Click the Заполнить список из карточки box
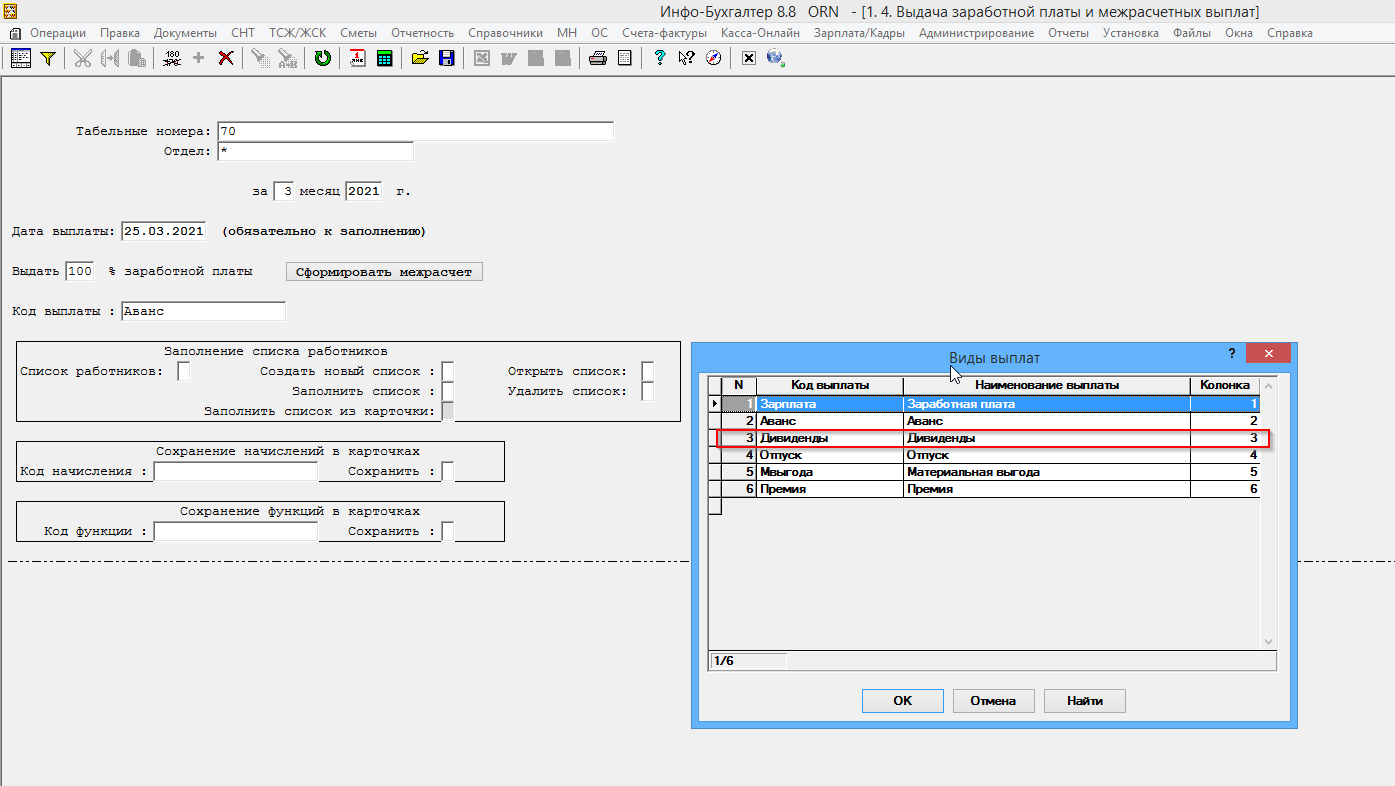 [448, 411]
